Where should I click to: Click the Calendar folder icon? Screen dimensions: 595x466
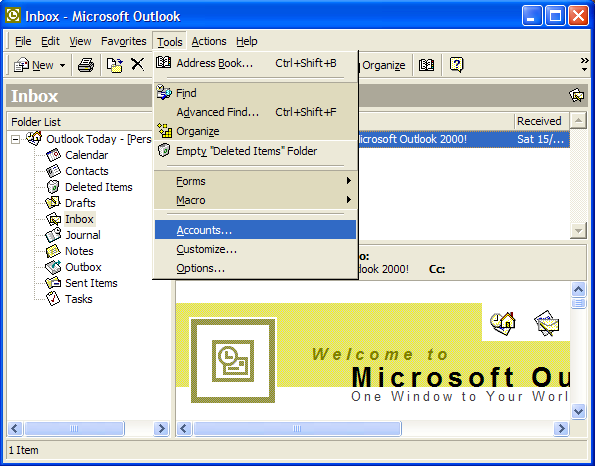click(x=54, y=155)
